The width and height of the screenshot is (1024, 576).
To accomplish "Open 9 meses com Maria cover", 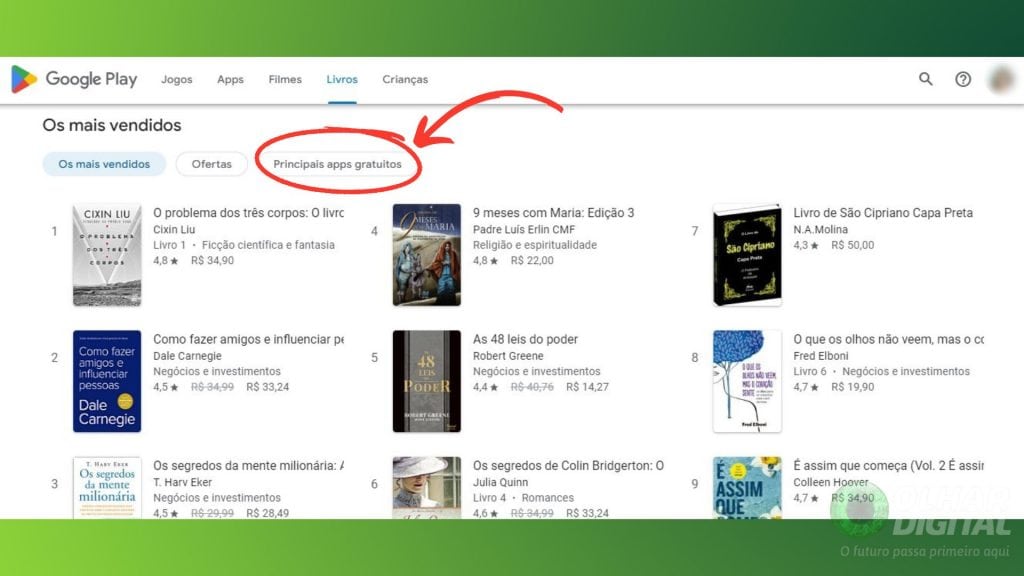I will click(x=426, y=255).
